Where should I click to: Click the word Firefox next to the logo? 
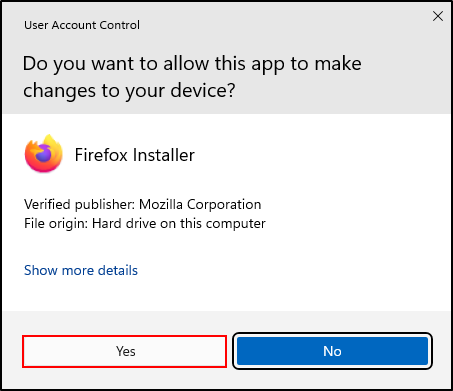tap(101, 155)
